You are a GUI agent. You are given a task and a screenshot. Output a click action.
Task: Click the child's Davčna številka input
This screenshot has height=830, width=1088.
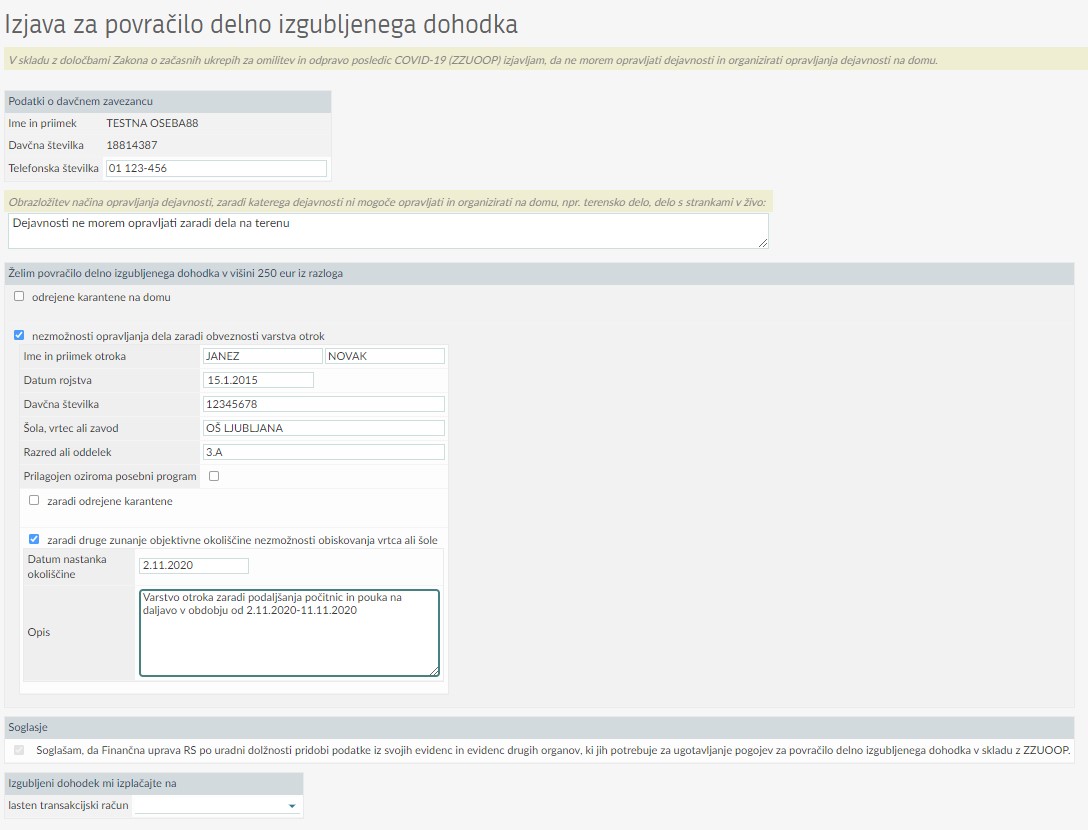click(x=322, y=404)
